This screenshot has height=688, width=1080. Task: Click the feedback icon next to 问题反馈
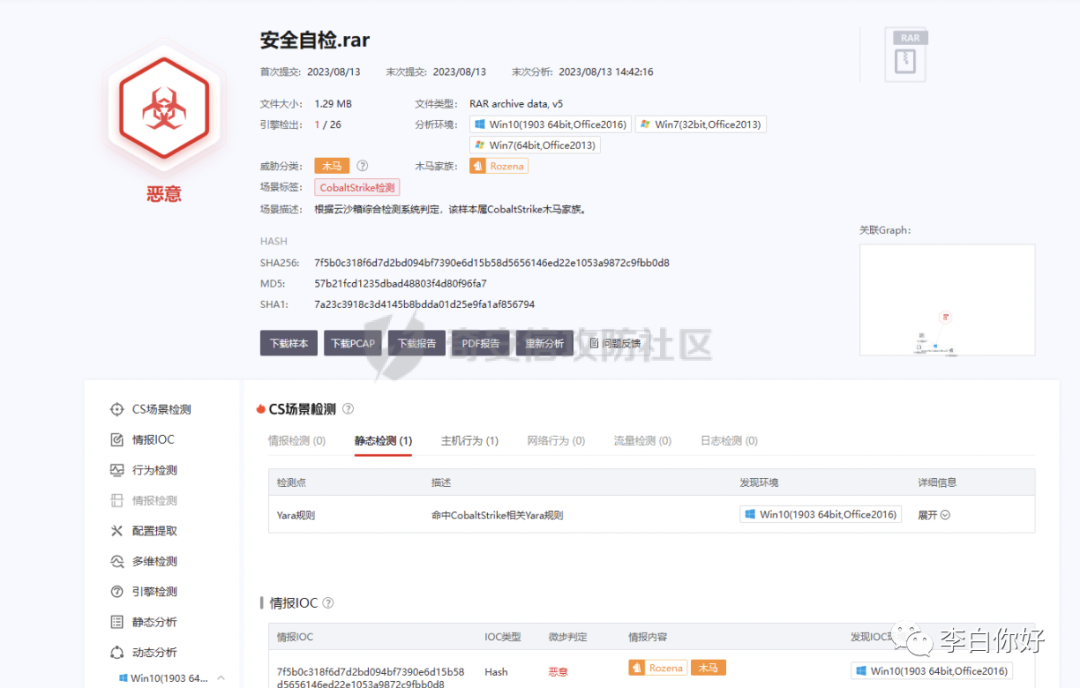(x=594, y=343)
